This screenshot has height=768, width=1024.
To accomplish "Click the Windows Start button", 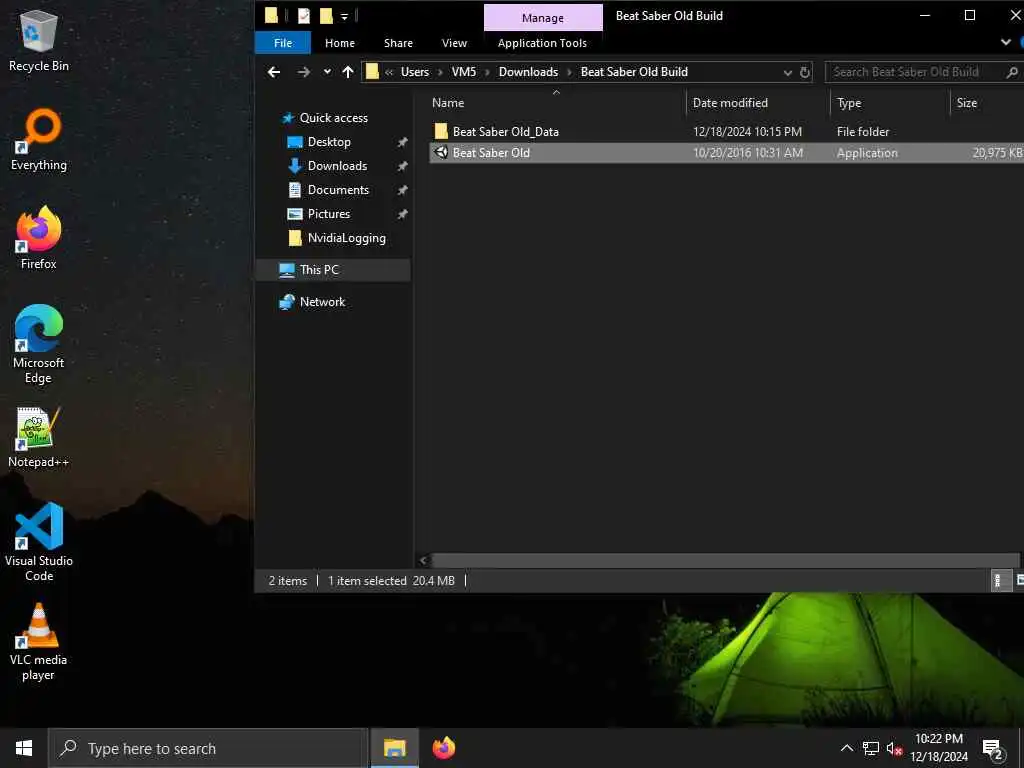I will [x=24, y=748].
